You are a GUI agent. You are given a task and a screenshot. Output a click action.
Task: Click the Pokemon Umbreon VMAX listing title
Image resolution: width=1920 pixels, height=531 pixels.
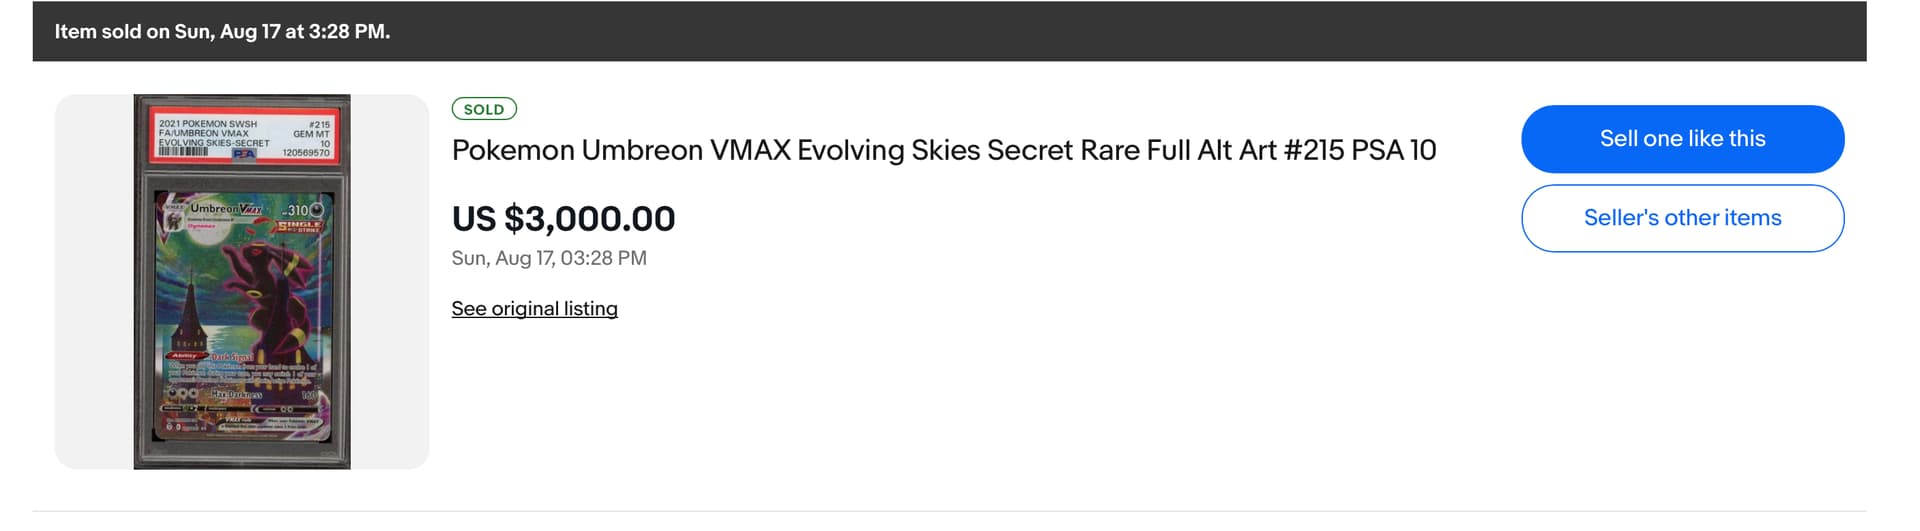pos(943,150)
